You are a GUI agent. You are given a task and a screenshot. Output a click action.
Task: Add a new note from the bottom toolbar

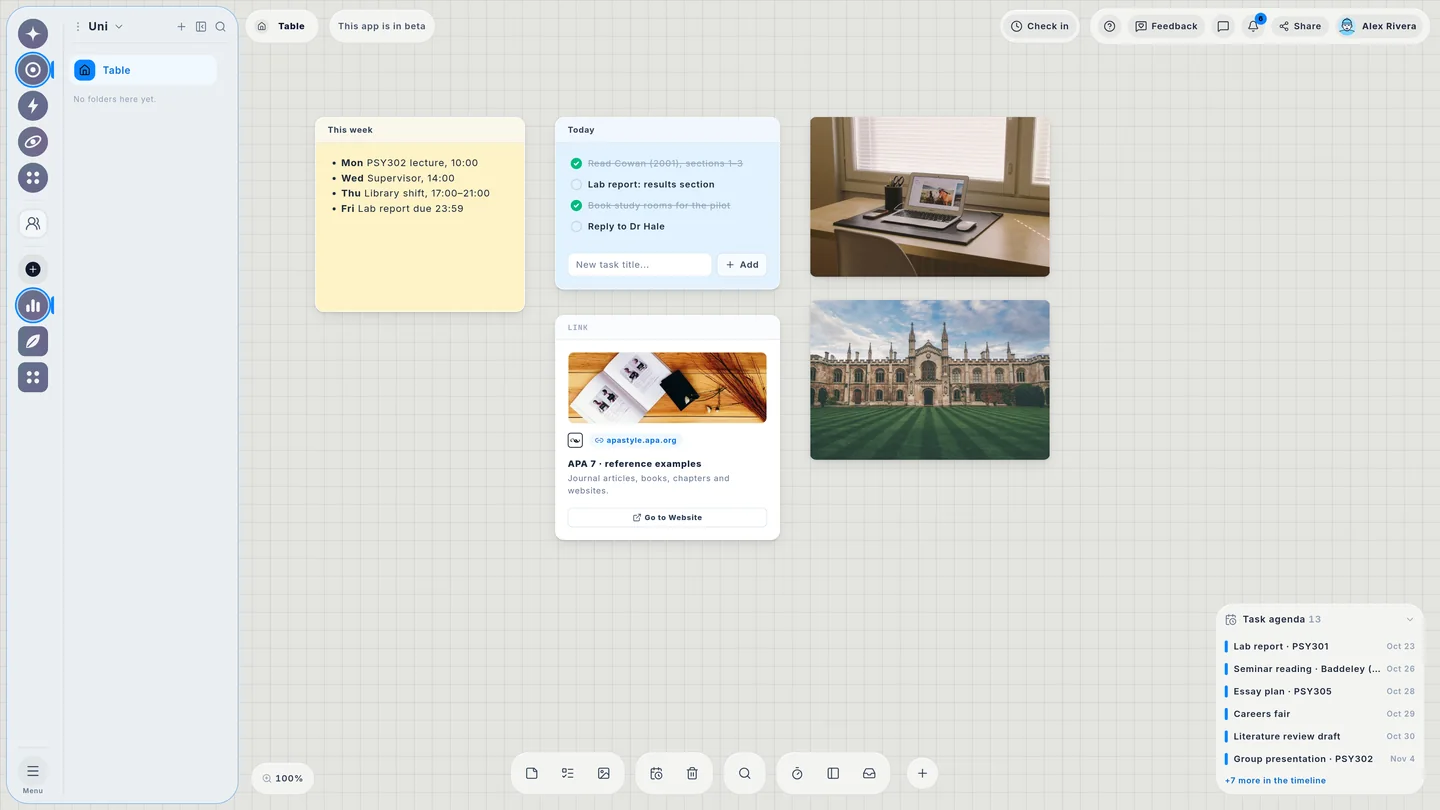pos(532,773)
